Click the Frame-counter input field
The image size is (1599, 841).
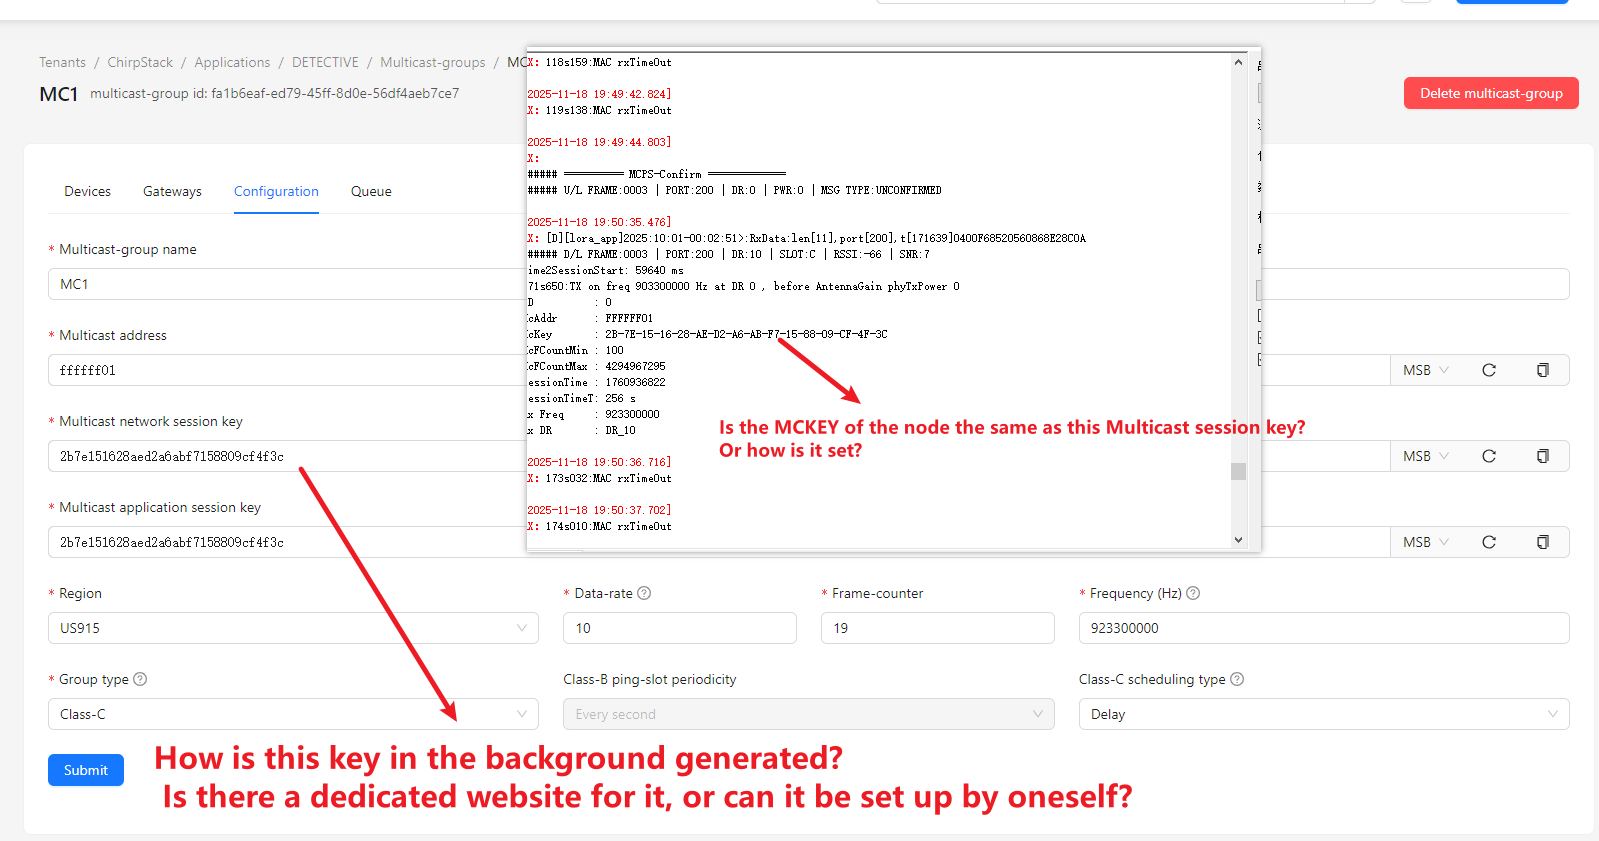[937, 628]
